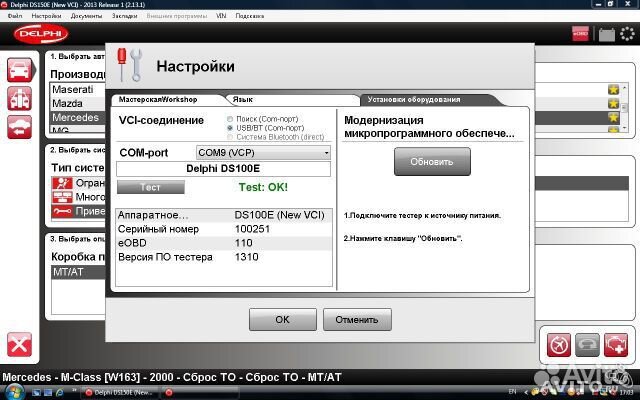Select MT/AT gearbox option
640x400 pixels.
point(78,272)
